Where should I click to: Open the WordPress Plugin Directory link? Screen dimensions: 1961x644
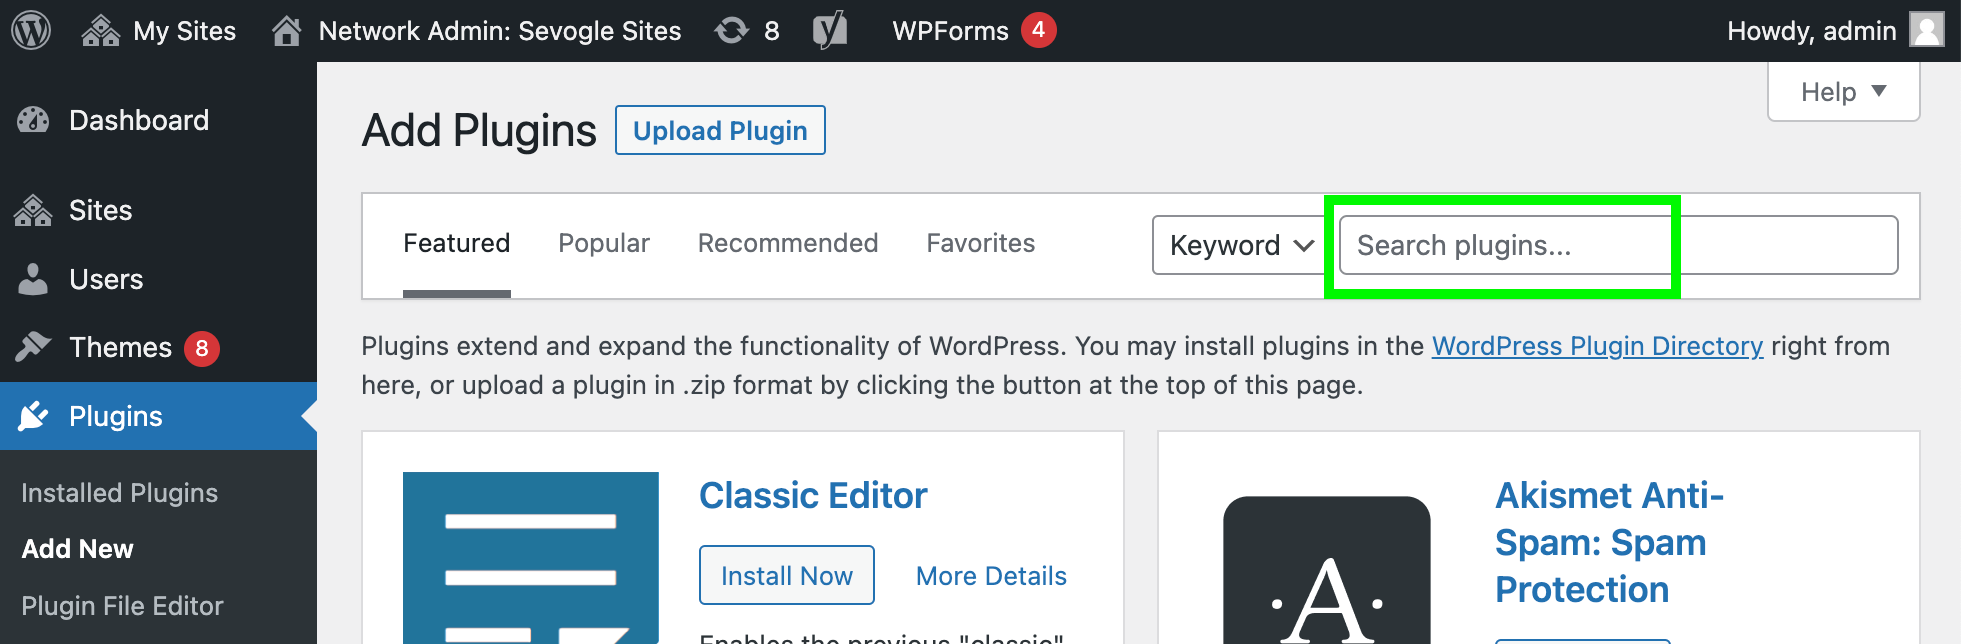click(x=1596, y=347)
